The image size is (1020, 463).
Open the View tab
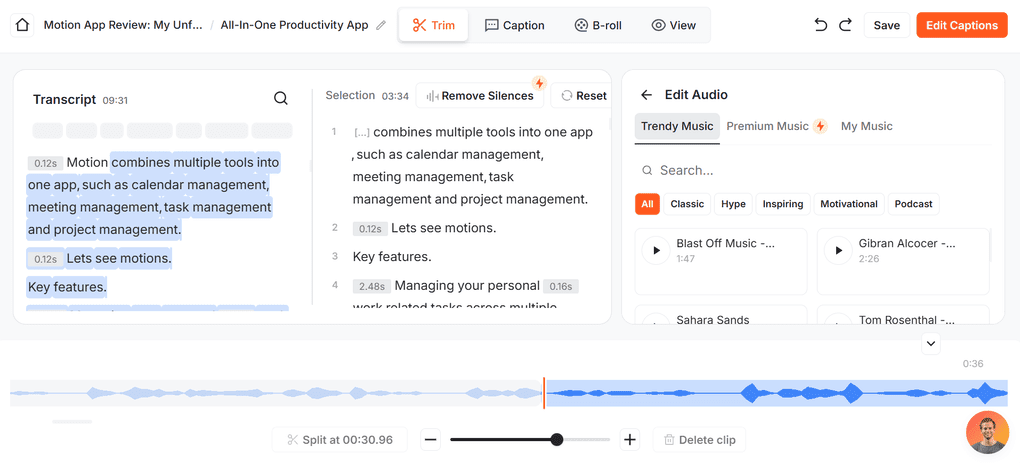coord(674,25)
